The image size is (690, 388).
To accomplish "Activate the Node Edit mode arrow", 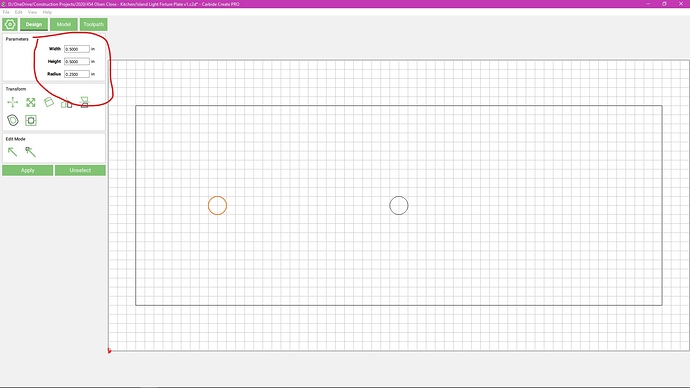I will tap(30, 152).
